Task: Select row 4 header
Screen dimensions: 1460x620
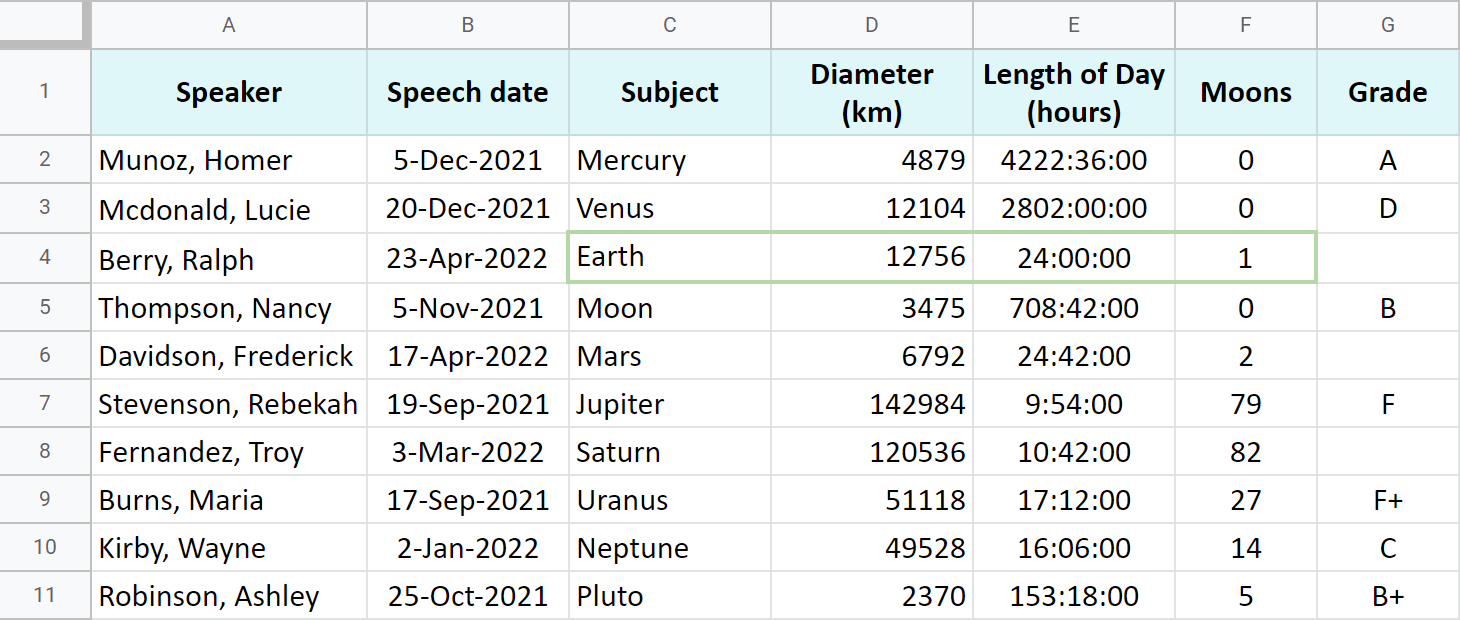Action: point(45,258)
